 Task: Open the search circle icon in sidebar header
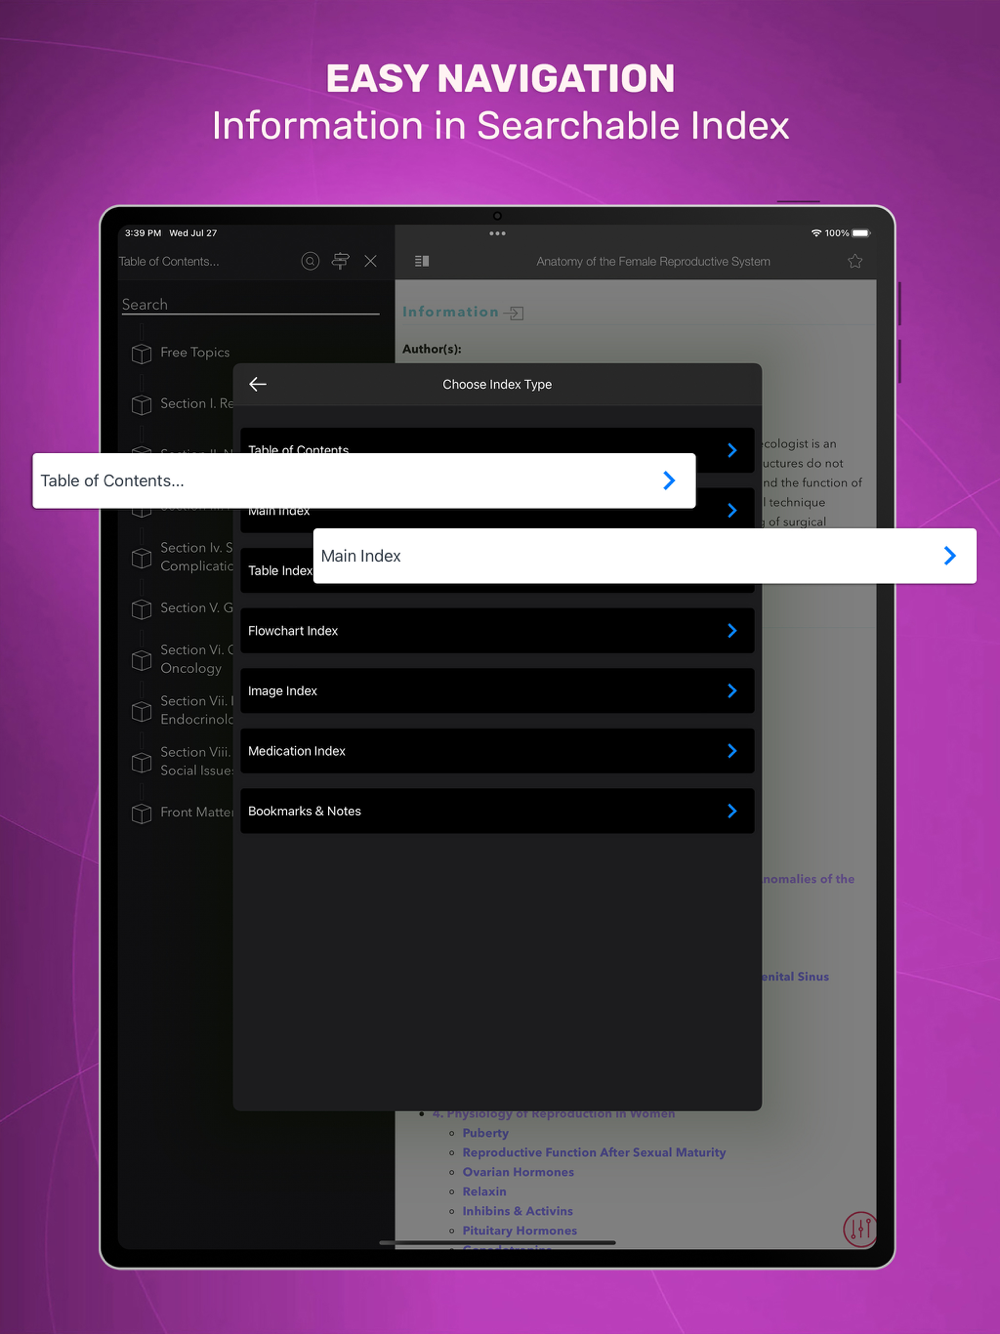point(310,261)
